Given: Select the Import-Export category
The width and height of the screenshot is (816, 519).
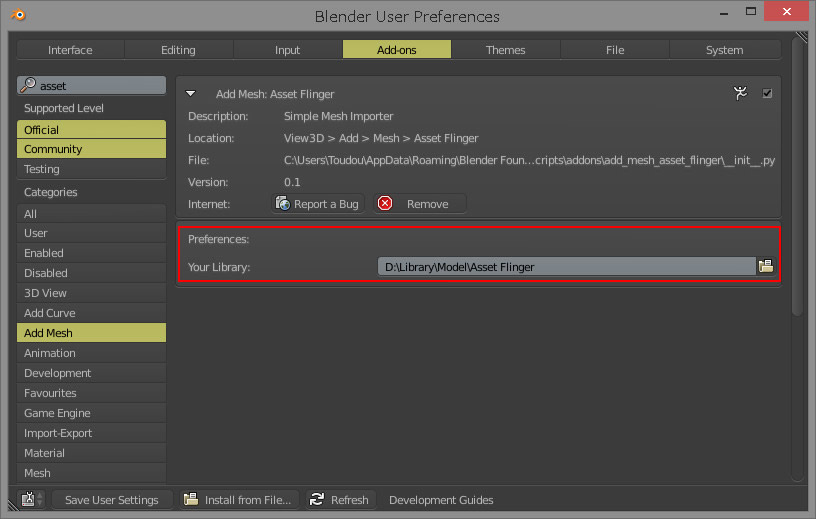Looking at the screenshot, I should pos(92,433).
